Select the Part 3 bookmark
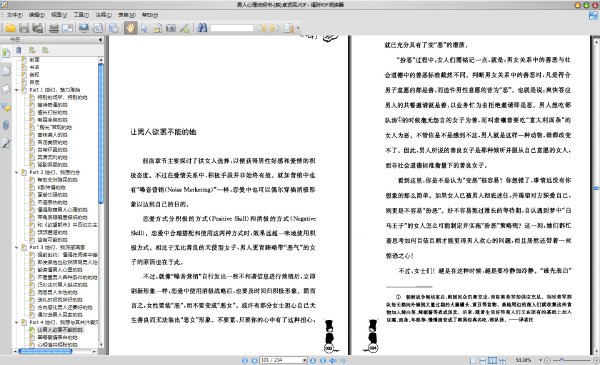 (57, 248)
